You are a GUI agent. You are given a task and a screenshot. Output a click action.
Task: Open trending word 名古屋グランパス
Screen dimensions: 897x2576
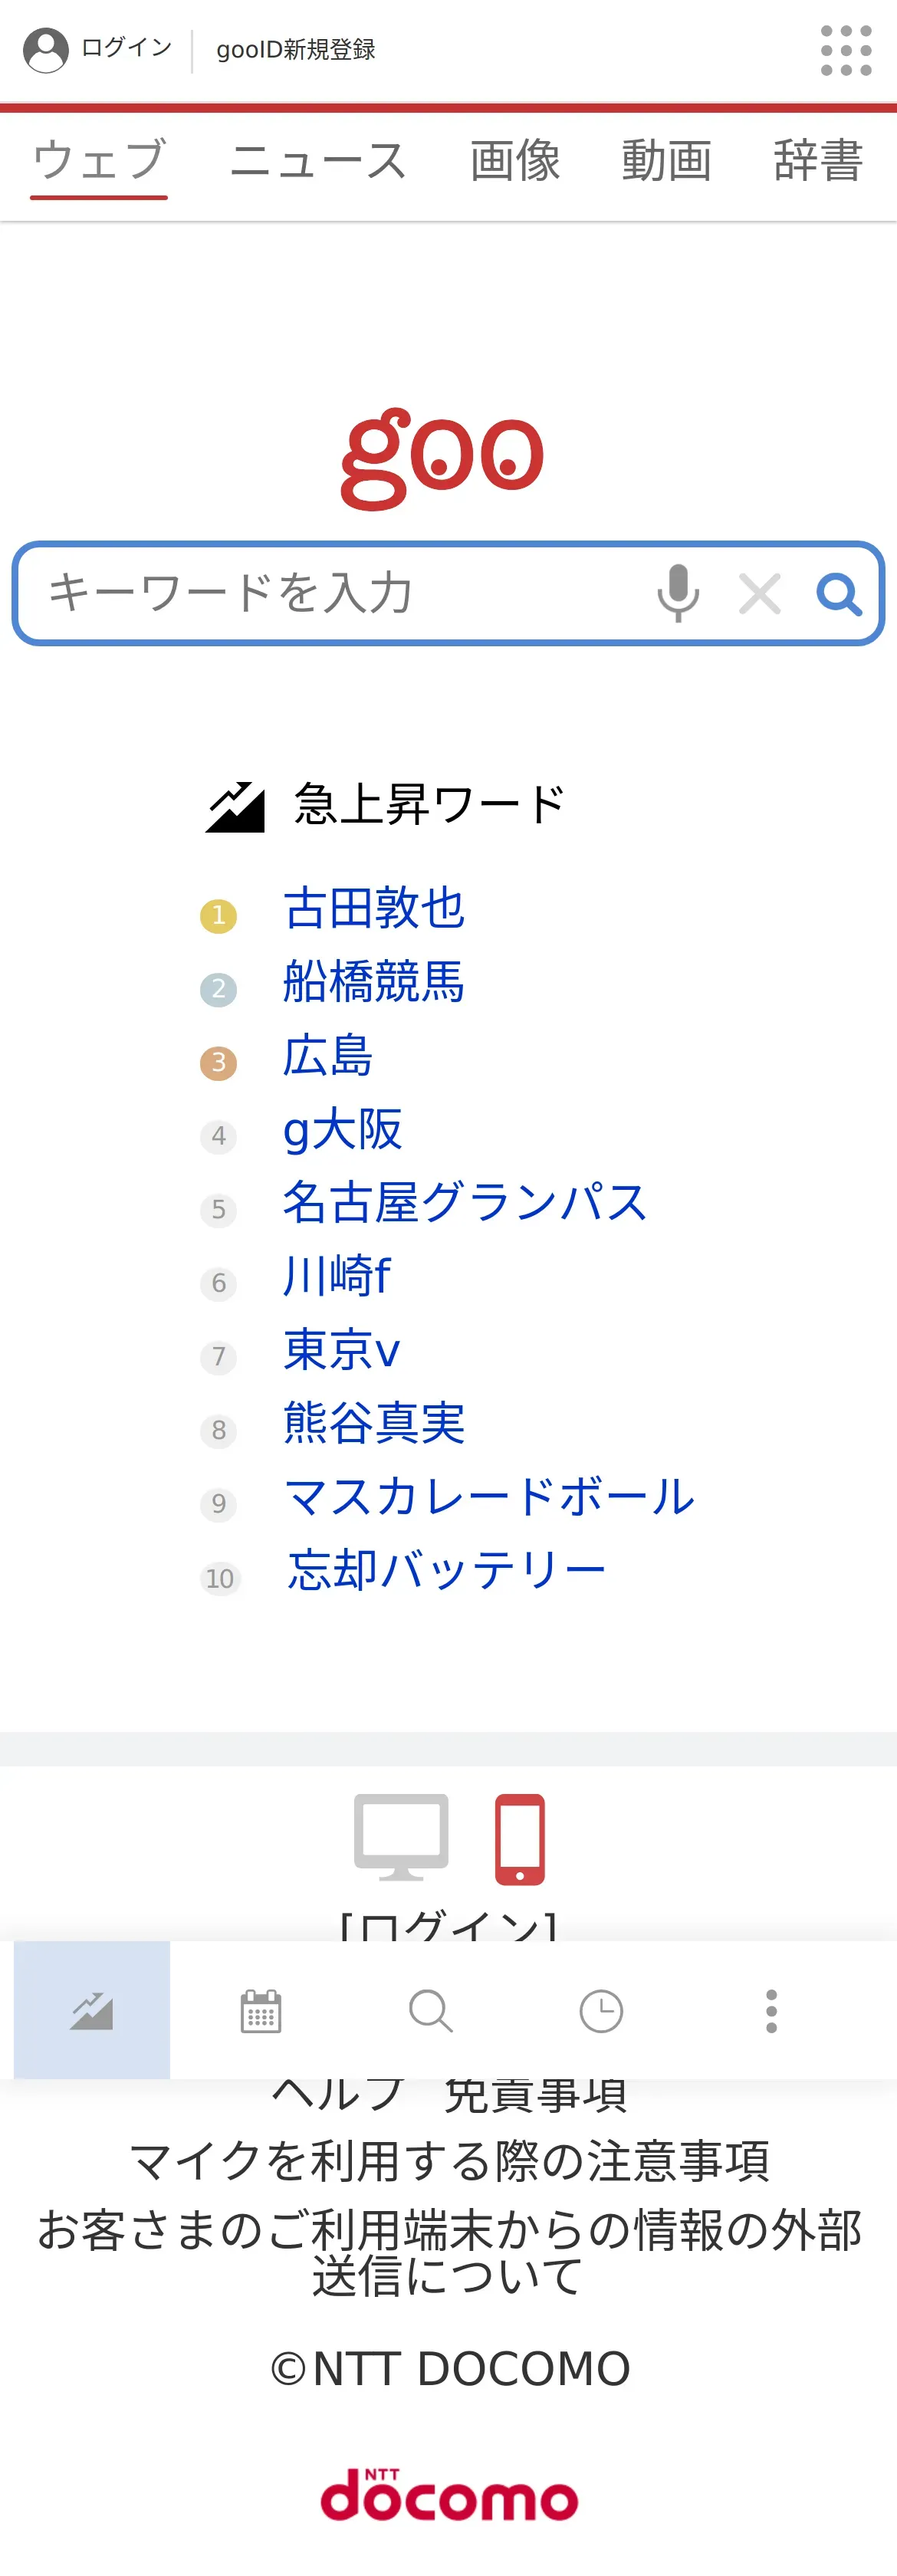[465, 1202]
